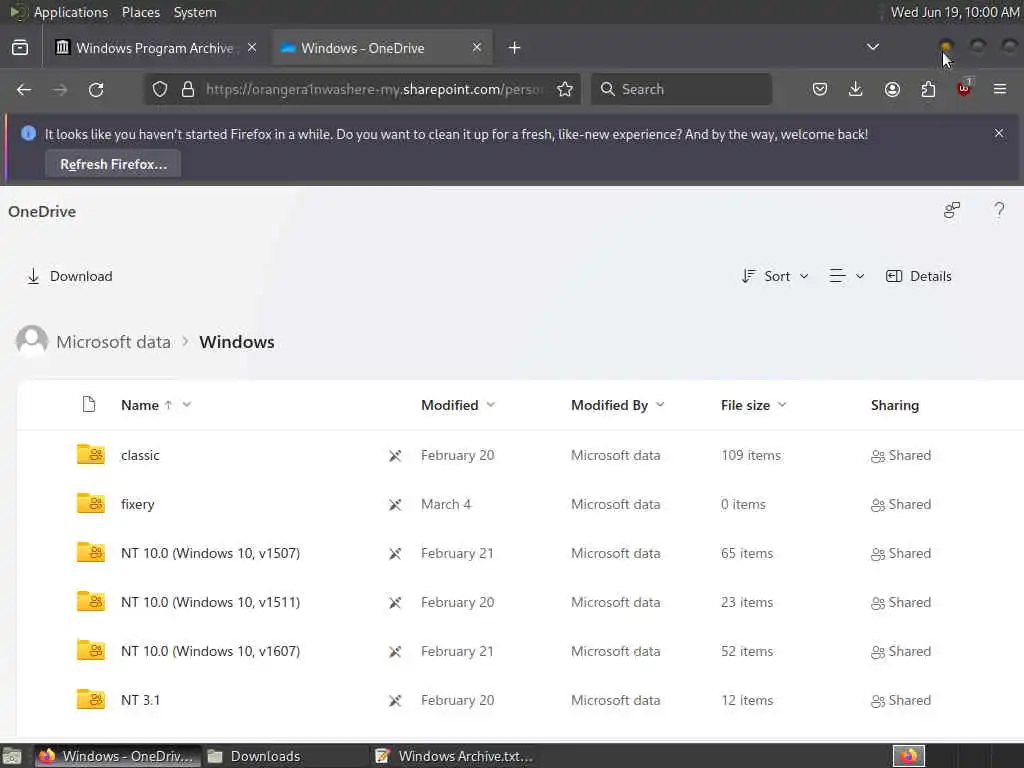Close the Windows Program Archive tab
This screenshot has height=768, width=1024.
click(252, 48)
